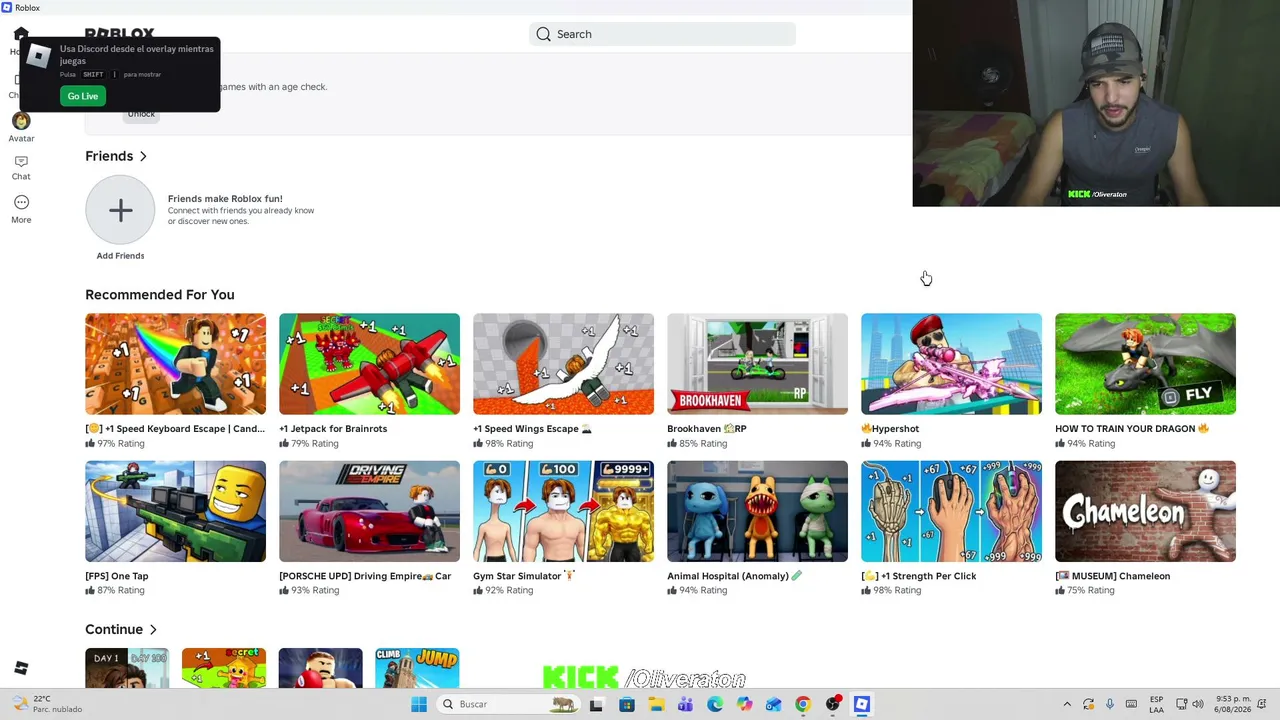Image resolution: width=1280 pixels, height=720 pixels.
Task: Open +1 Jetpack for Brainrots thumbnail
Action: pos(369,364)
